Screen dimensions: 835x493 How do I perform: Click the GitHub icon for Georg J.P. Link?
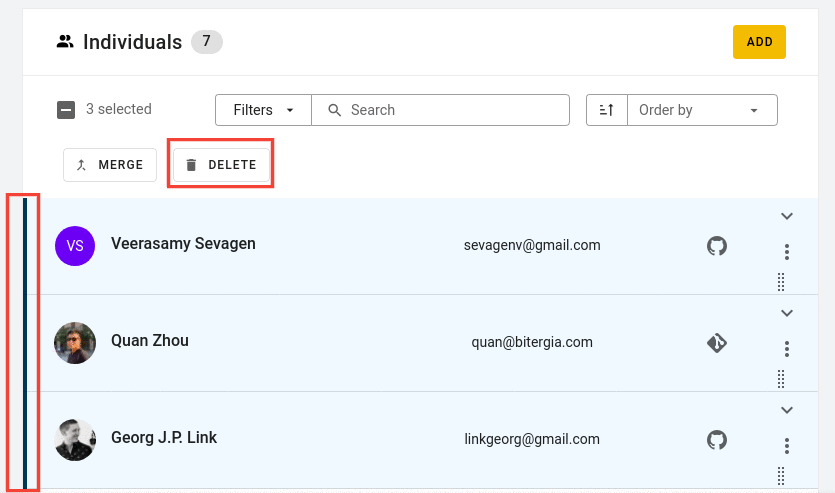pos(717,440)
